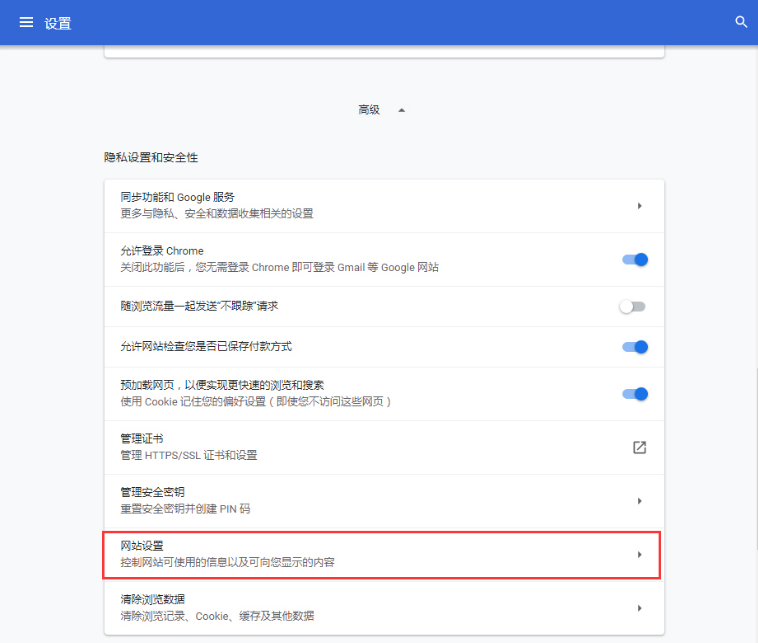Click the page scrollbar on the right edge
This screenshot has height=643, width=758.
tap(756, 459)
